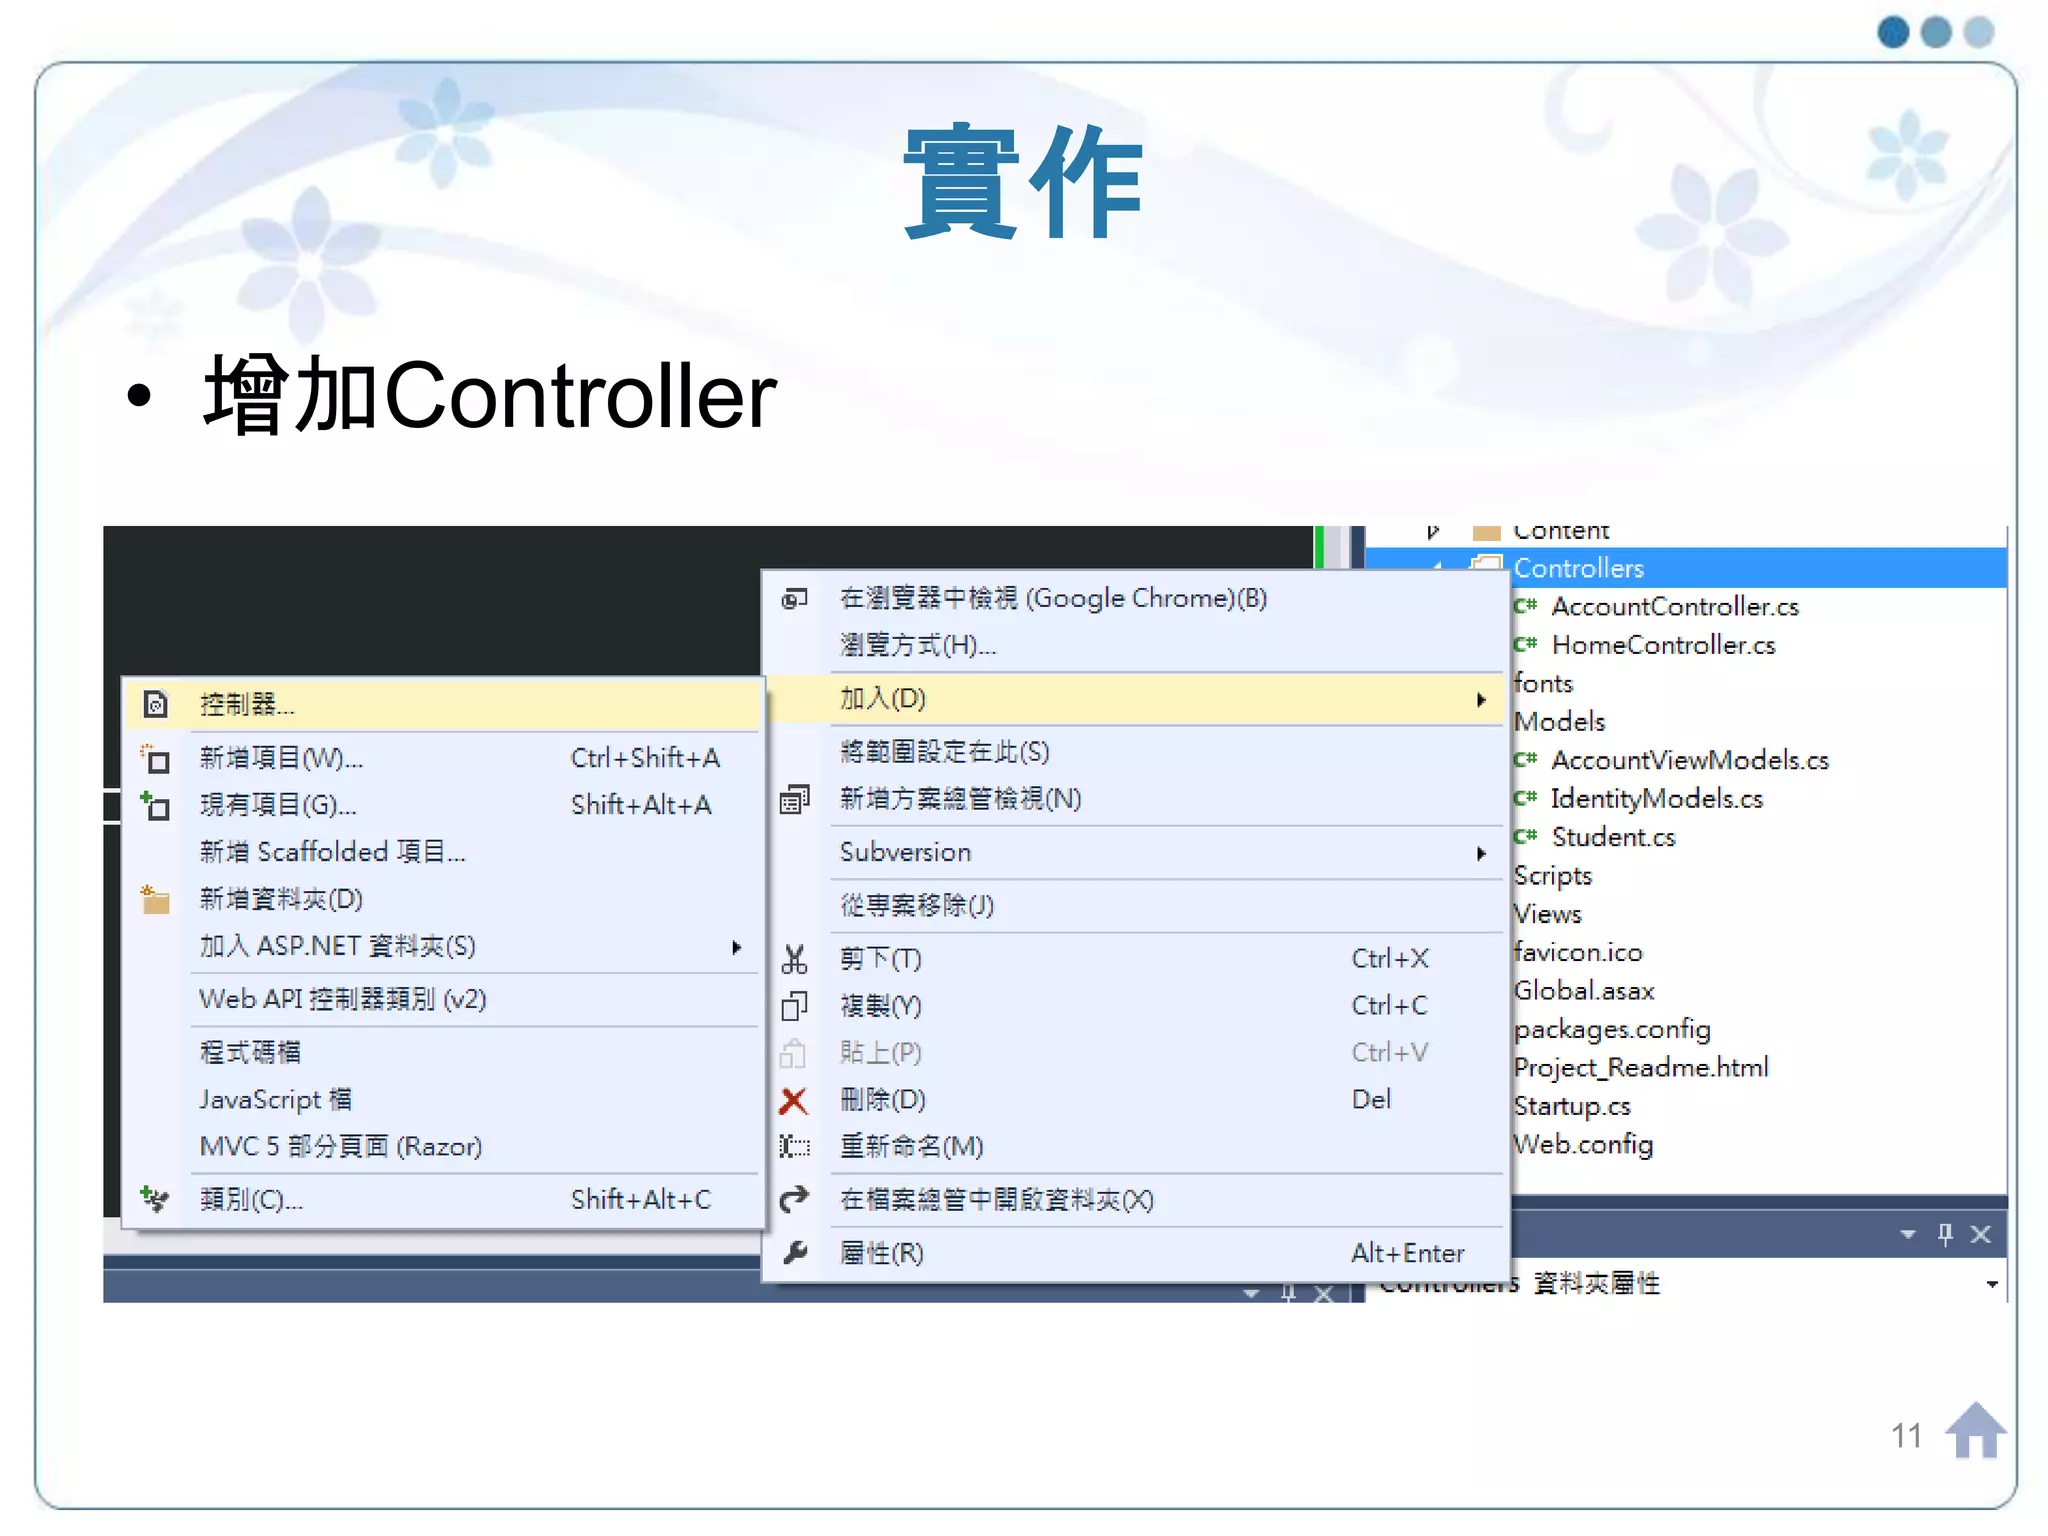Open the 加入(D) submenu arrow
This screenshot has width=2048, height=1536.
[x=1481, y=699]
